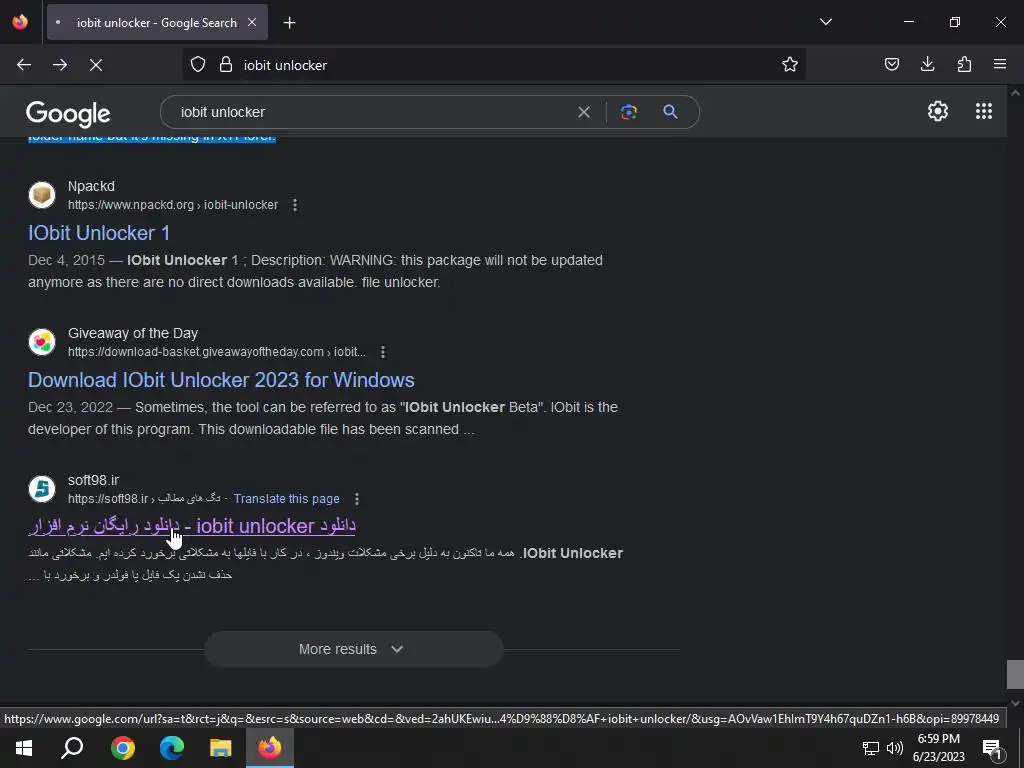Image resolution: width=1024 pixels, height=768 pixels.
Task: Click the scrollbar up arrow
Action: [1015, 93]
